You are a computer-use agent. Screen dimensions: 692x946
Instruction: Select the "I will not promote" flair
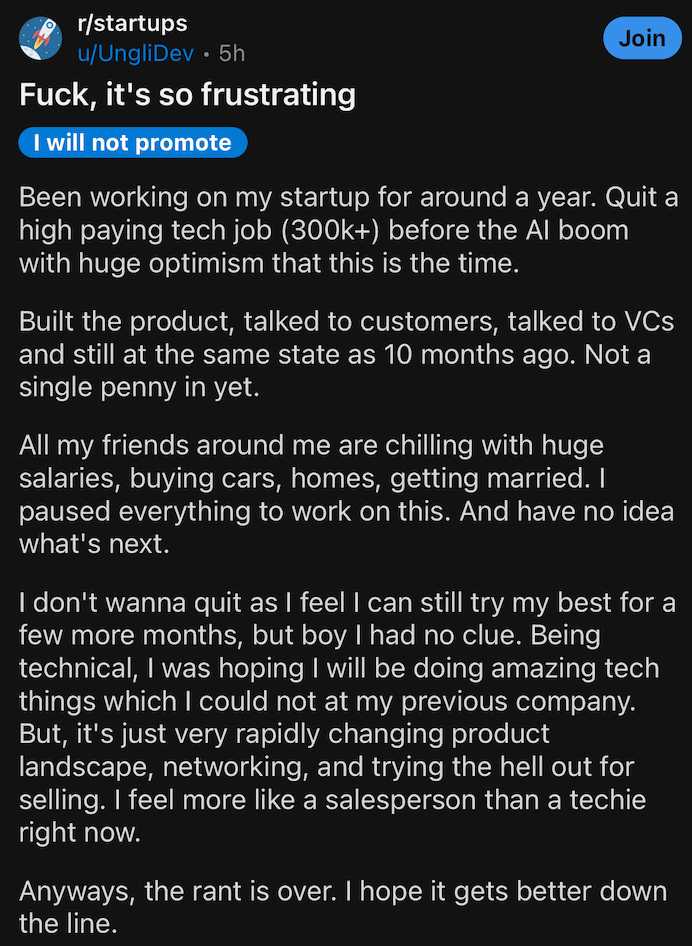click(x=132, y=143)
